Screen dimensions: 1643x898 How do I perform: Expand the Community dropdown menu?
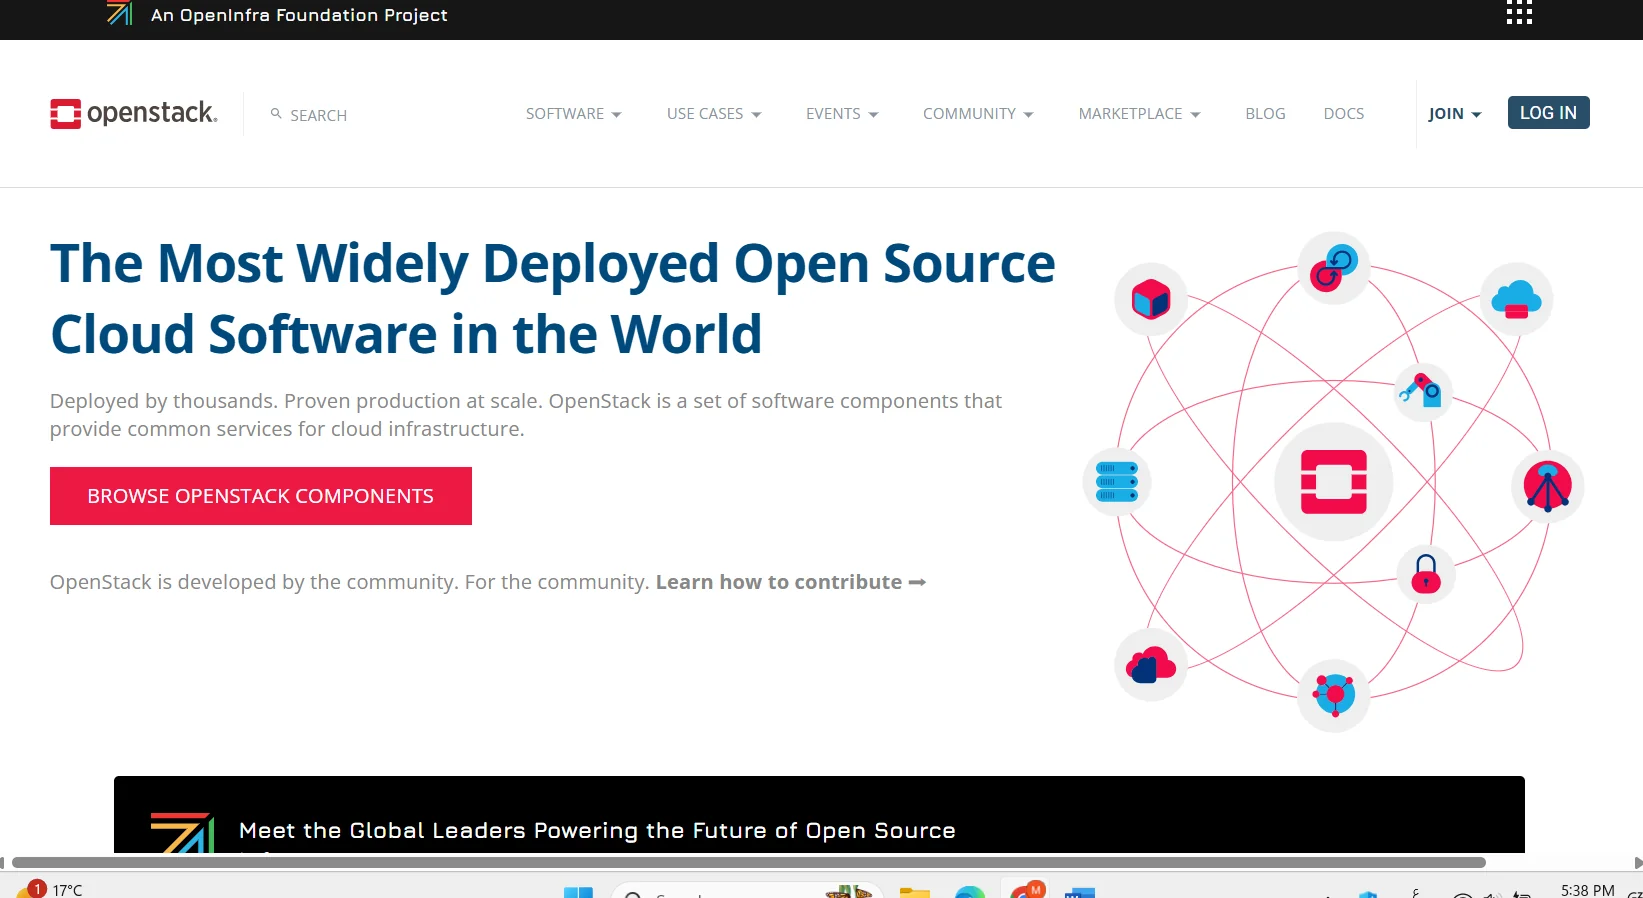pos(978,114)
